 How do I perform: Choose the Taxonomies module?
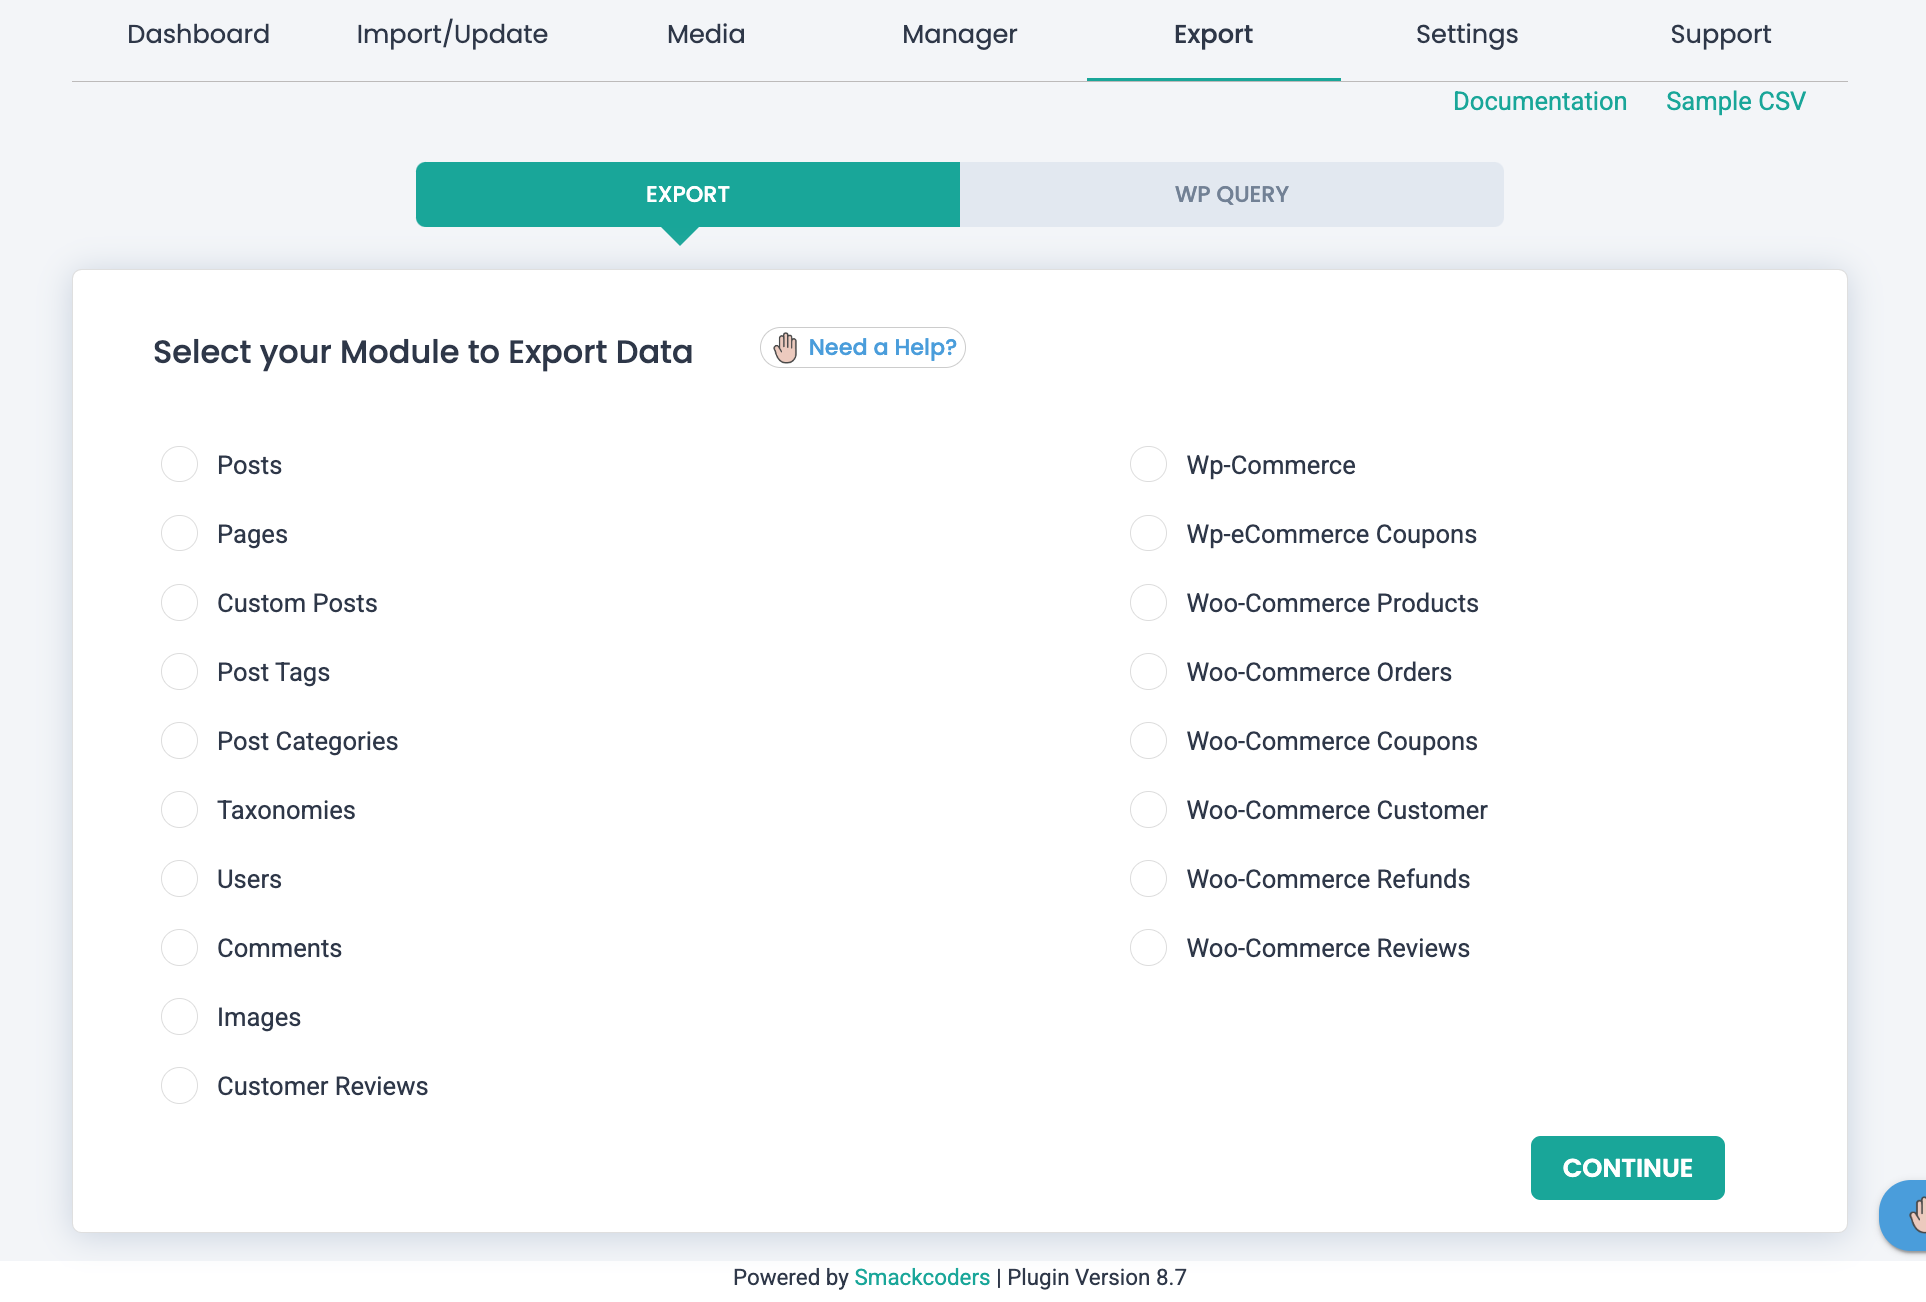click(180, 810)
